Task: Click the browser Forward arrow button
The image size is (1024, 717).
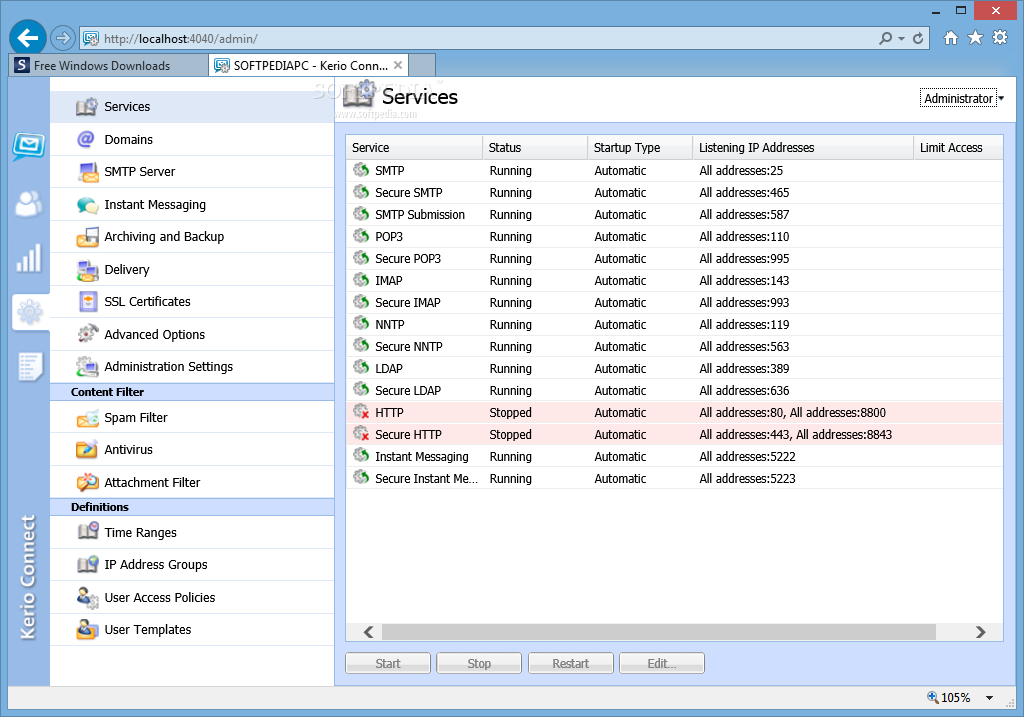Action: 62,38
